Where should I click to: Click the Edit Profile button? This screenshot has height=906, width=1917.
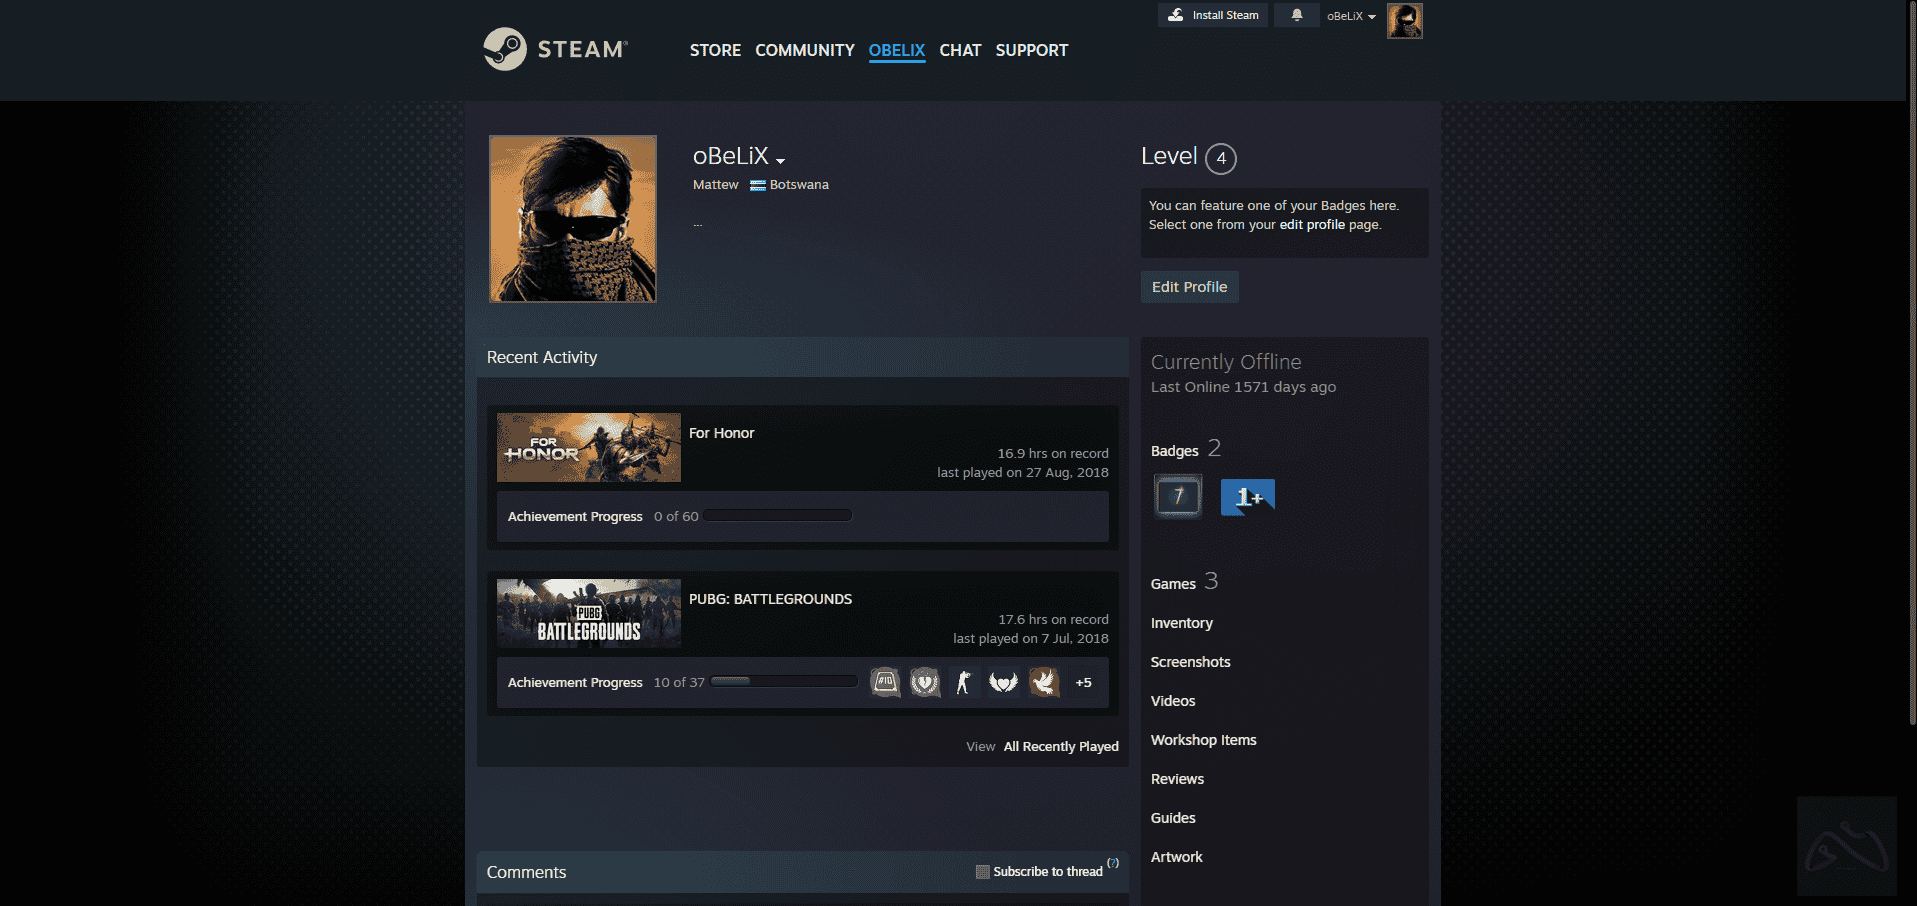[1190, 287]
